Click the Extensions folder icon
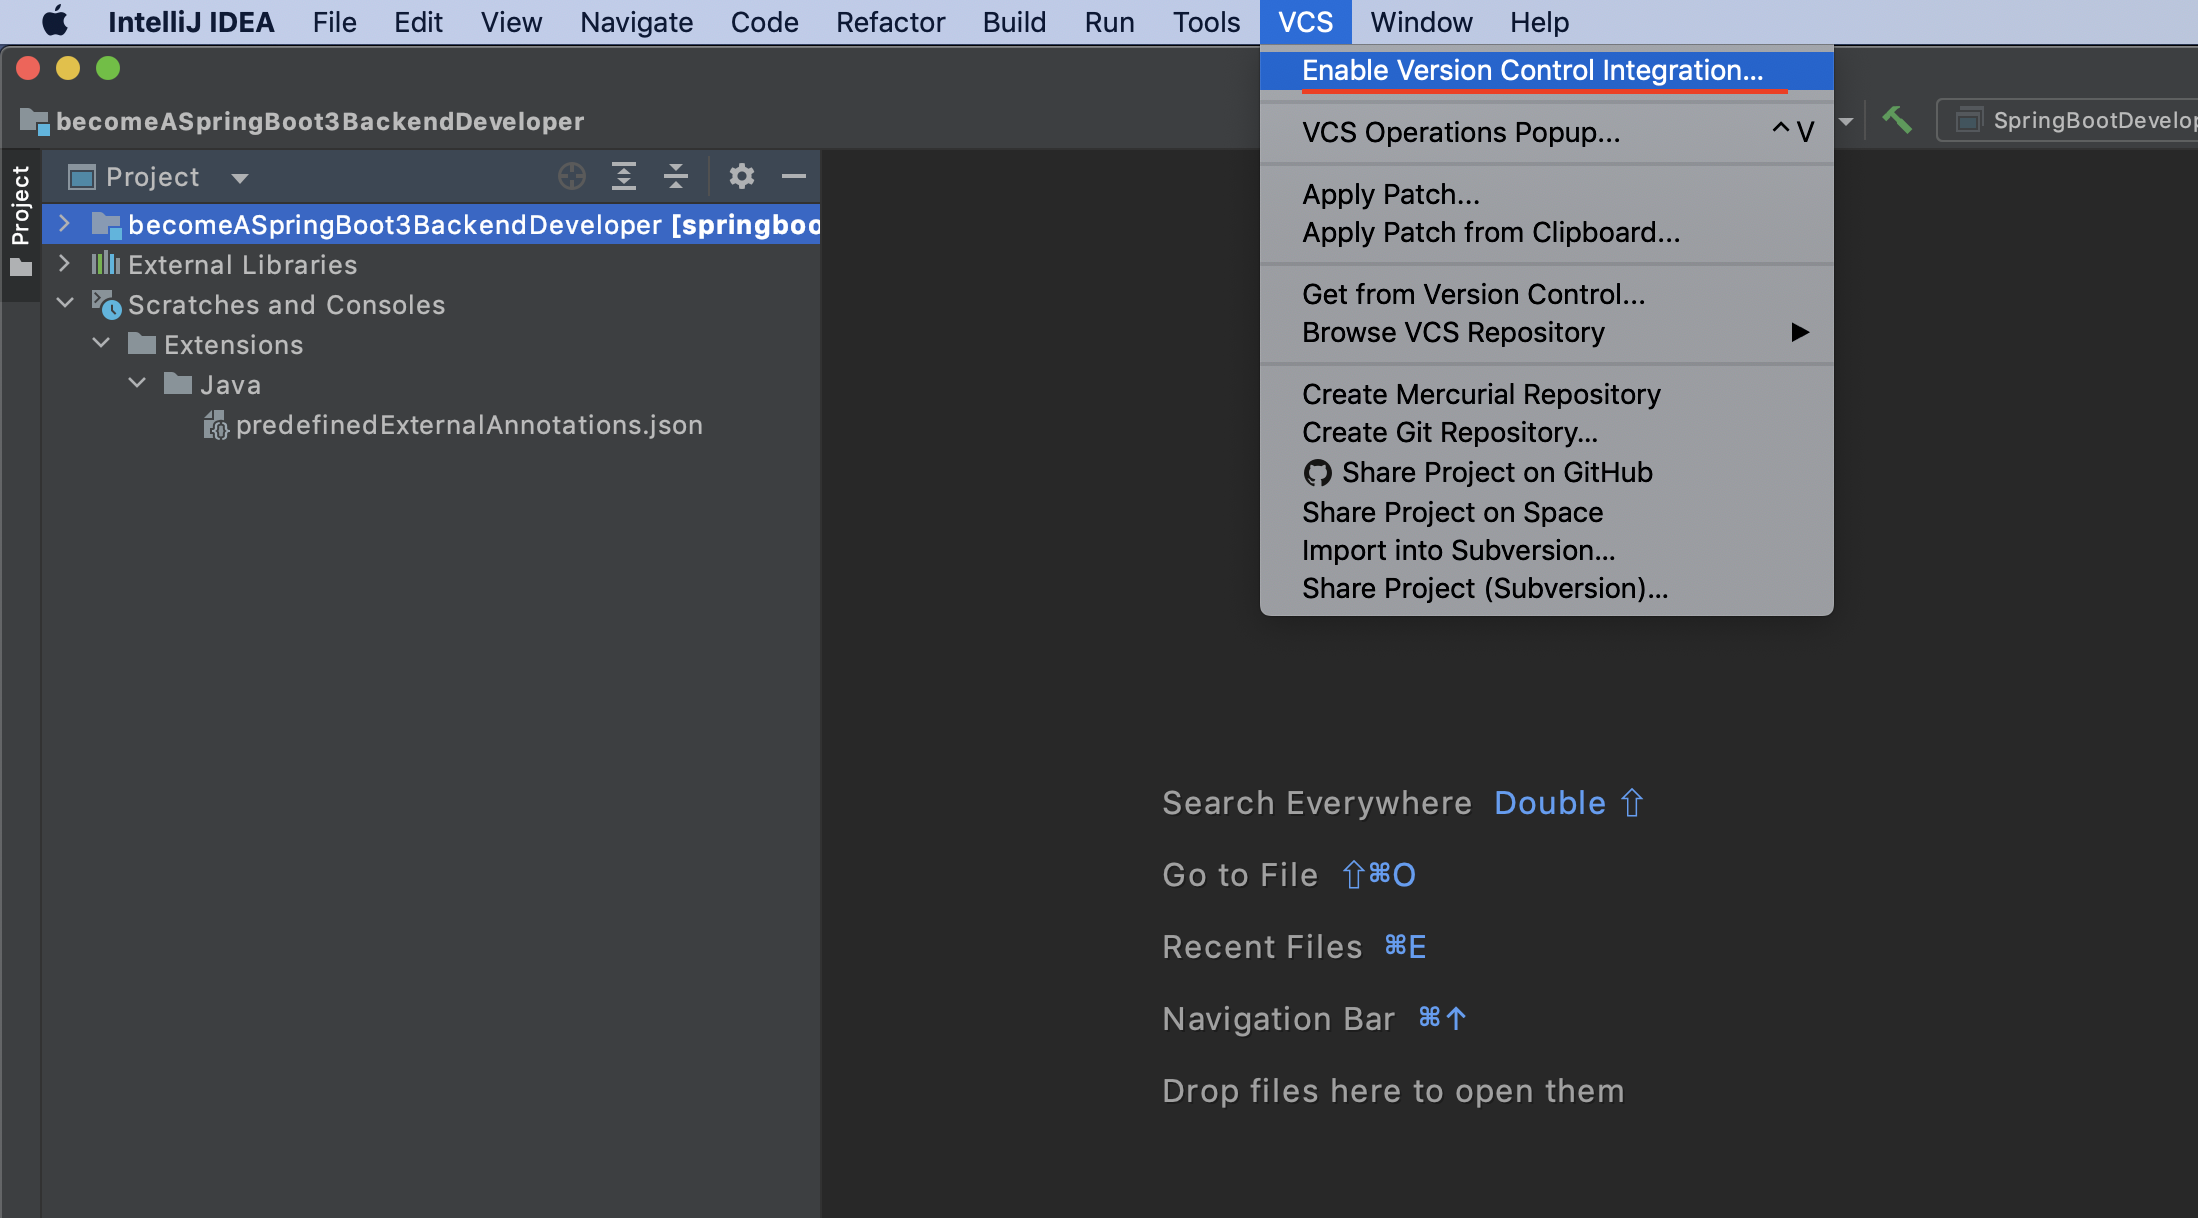This screenshot has height=1218, width=2198. tap(141, 344)
